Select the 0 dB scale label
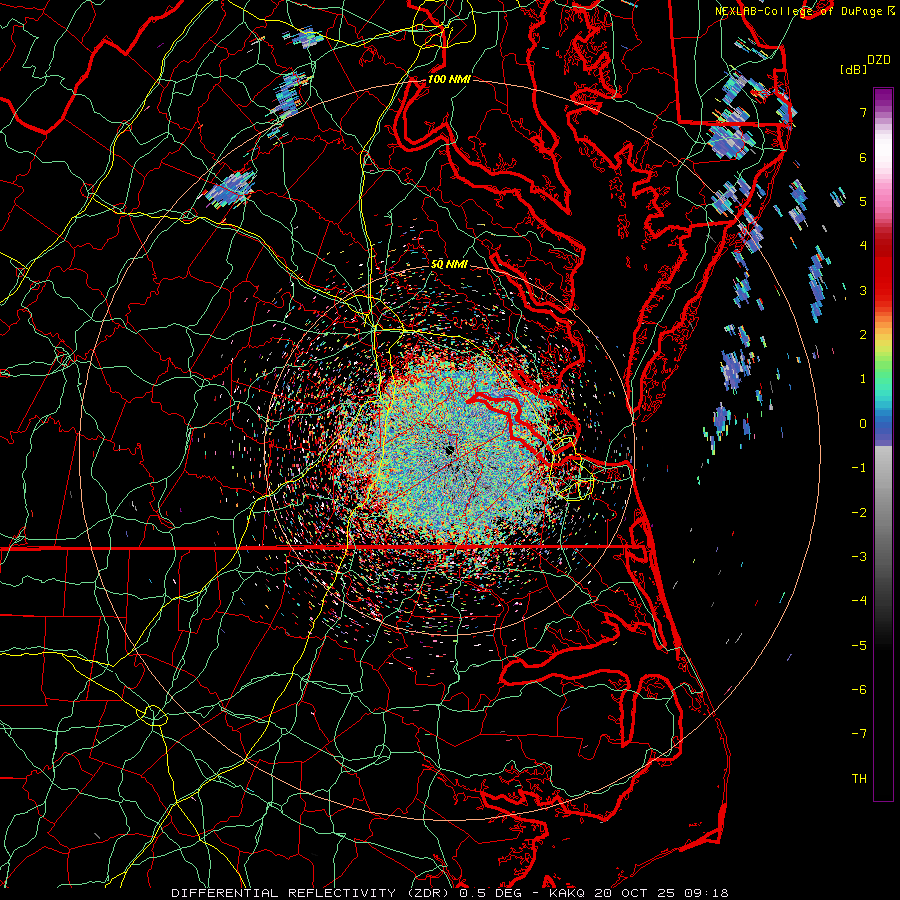The width and height of the screenshot is (900, 900). click(x=863, y=424)
